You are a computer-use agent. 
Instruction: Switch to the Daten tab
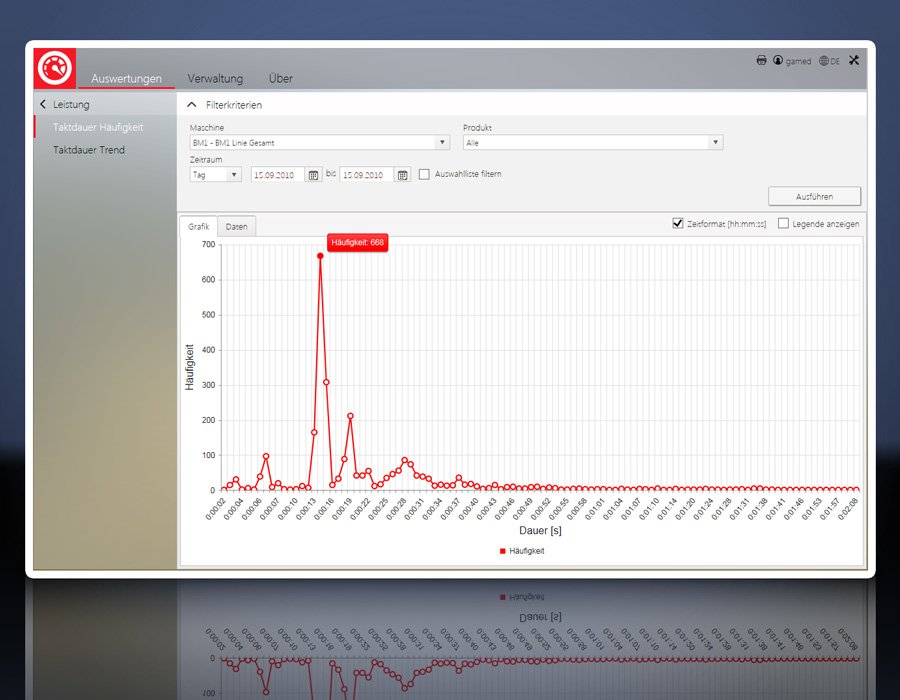point(236,227)
